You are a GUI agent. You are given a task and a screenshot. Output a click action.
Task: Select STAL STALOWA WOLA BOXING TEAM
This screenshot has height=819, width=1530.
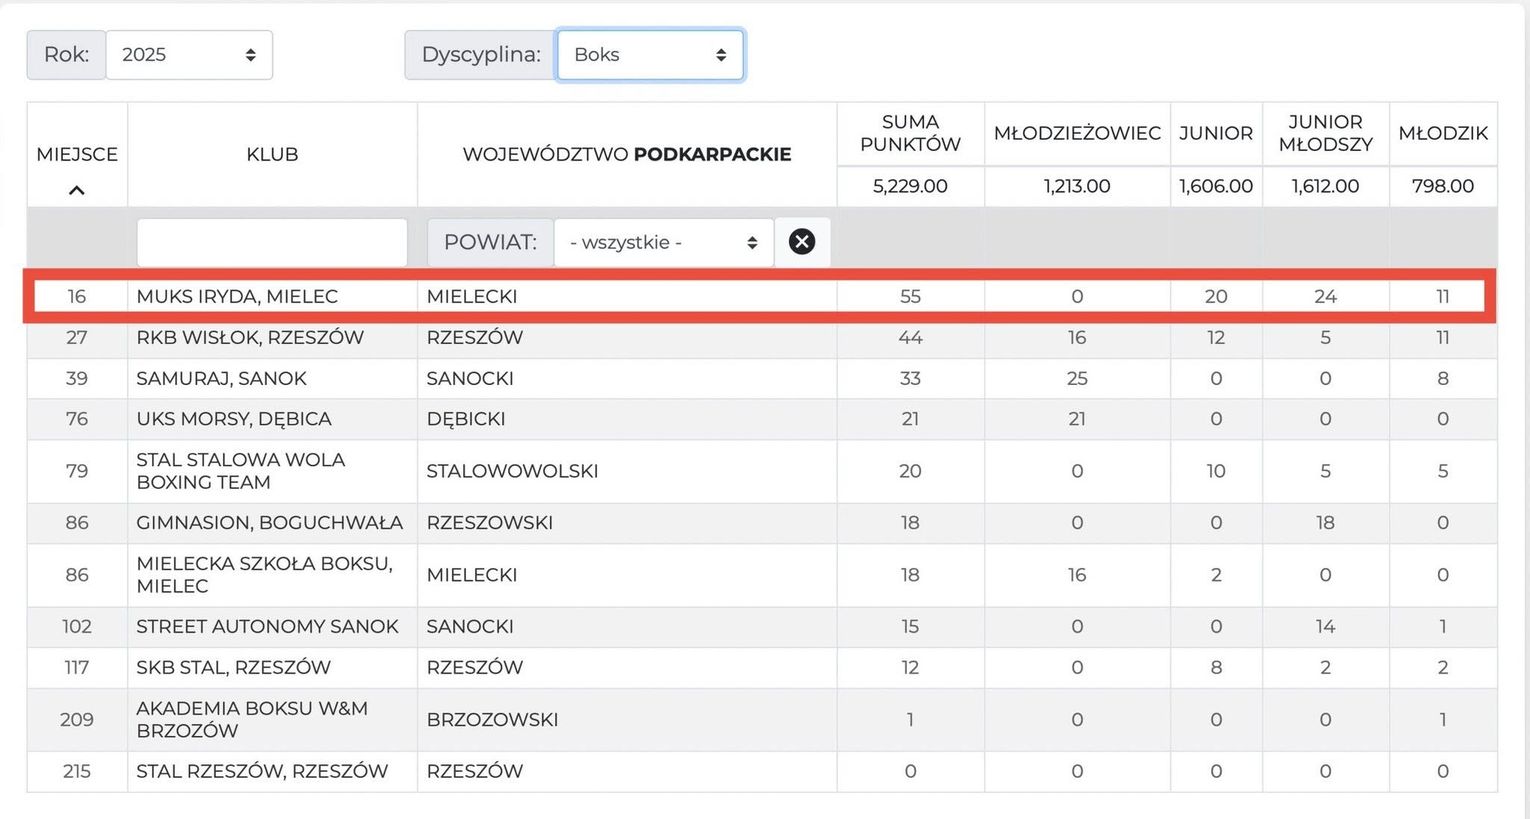(x=241, y=471)
